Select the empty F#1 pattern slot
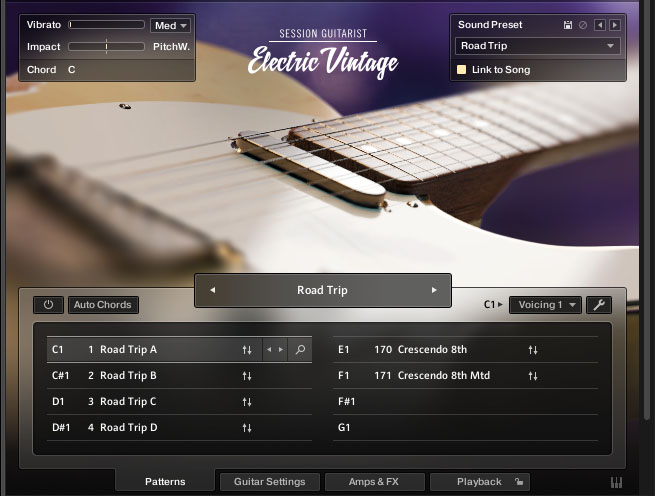Screen dimensions: 655x496 [465, 402]
